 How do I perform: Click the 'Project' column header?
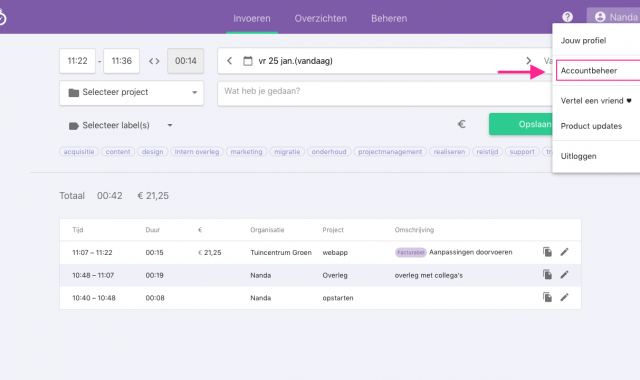point(333,230)
